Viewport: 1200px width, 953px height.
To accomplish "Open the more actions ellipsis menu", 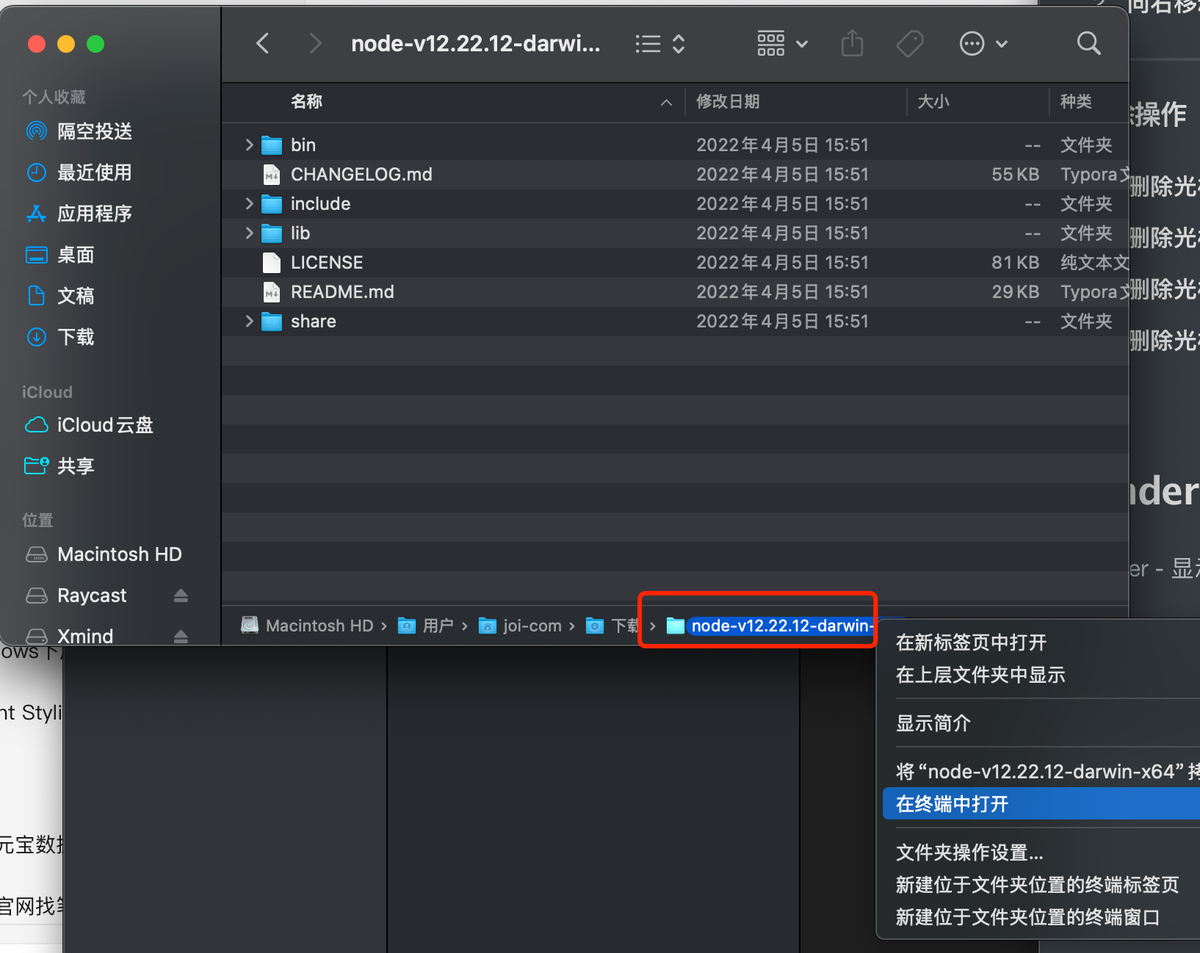I will tap(983, 44).
